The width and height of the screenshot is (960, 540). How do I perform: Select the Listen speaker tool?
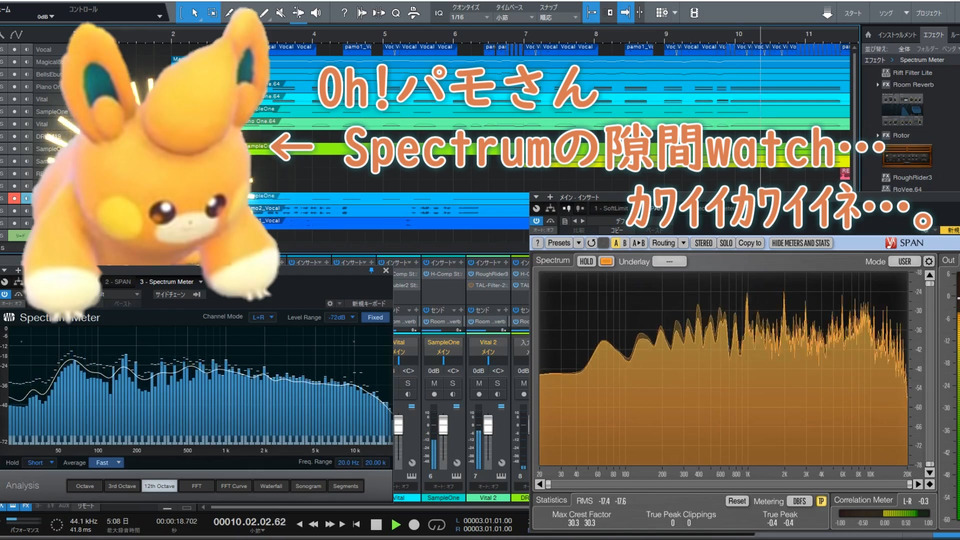pyautogui.click(x=316, y=13)
